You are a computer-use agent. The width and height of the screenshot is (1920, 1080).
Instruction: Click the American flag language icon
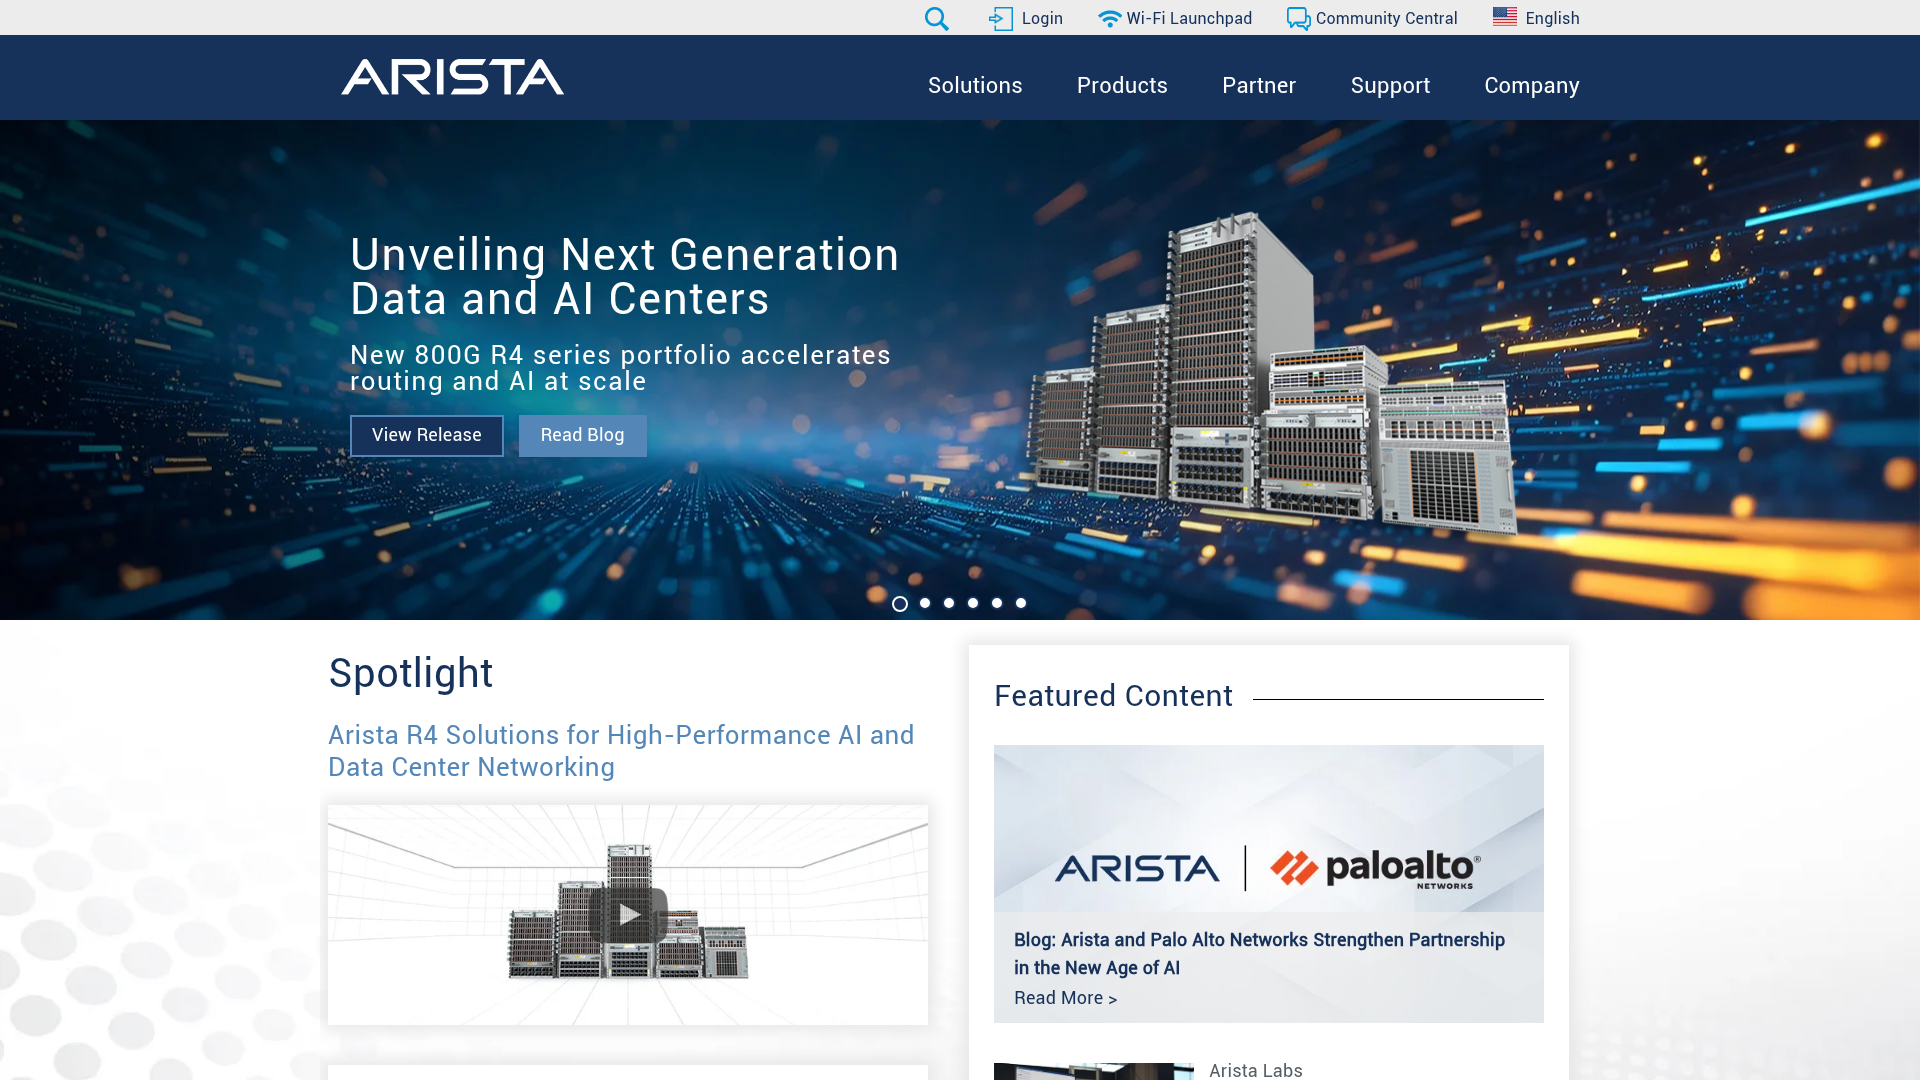coord(1505,16)
